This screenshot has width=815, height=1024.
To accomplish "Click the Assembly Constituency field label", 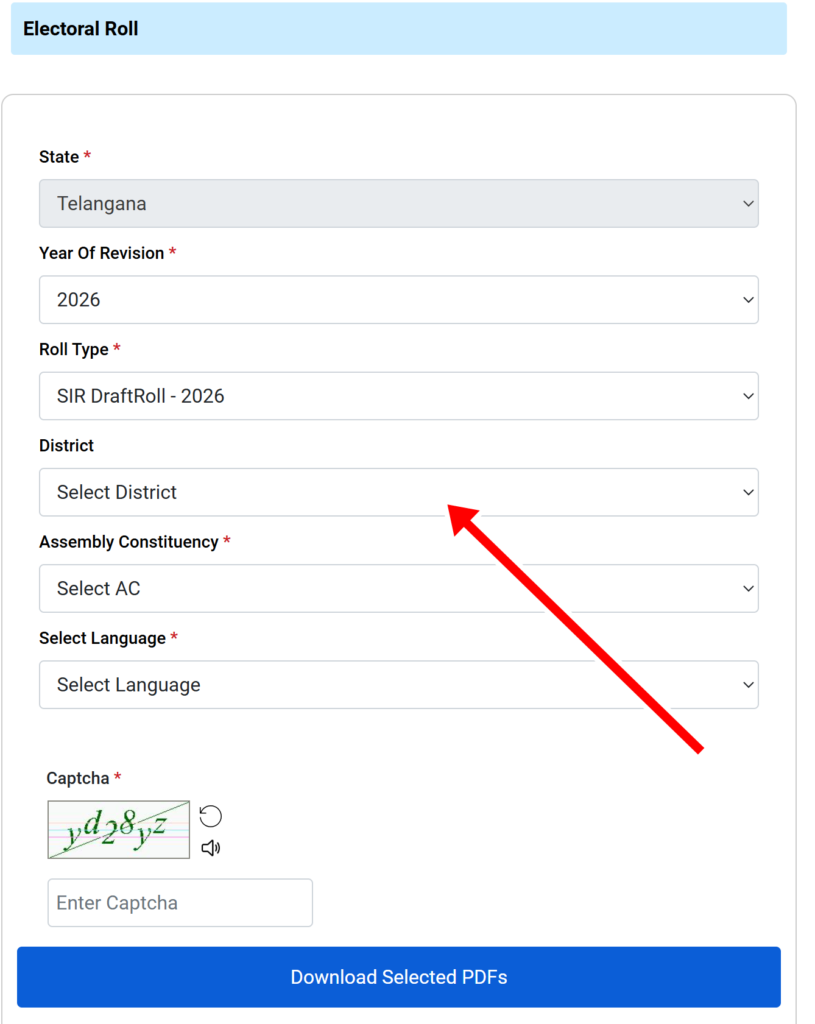I will pos(129,542).
